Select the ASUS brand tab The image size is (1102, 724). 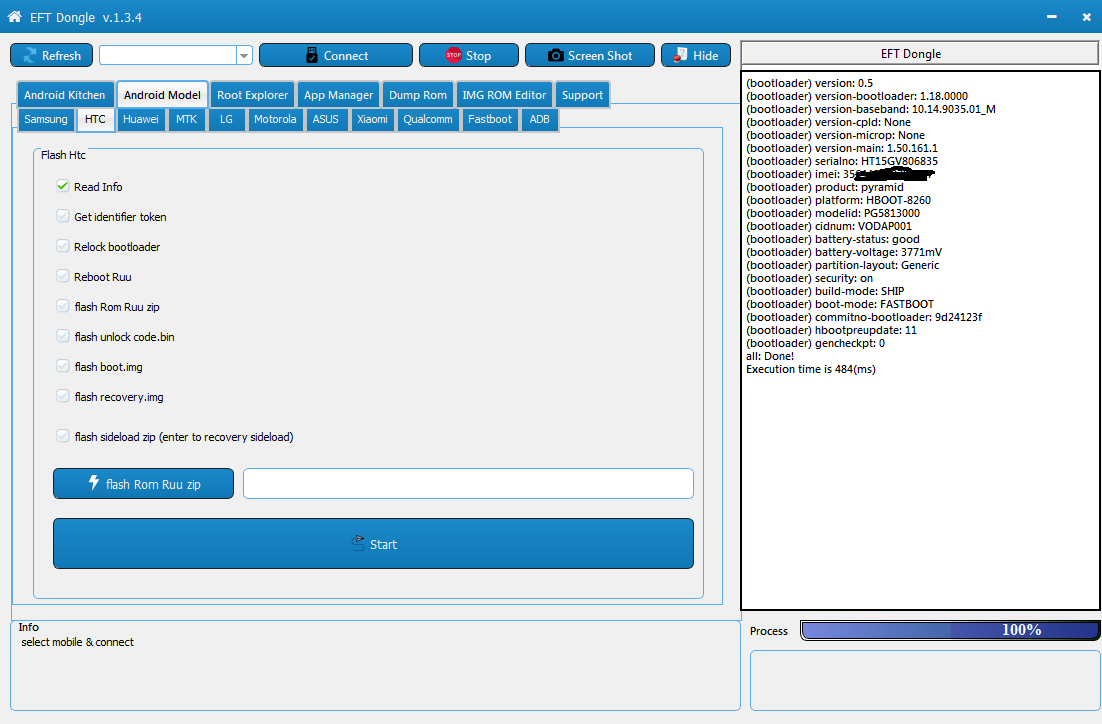[325, 119]
